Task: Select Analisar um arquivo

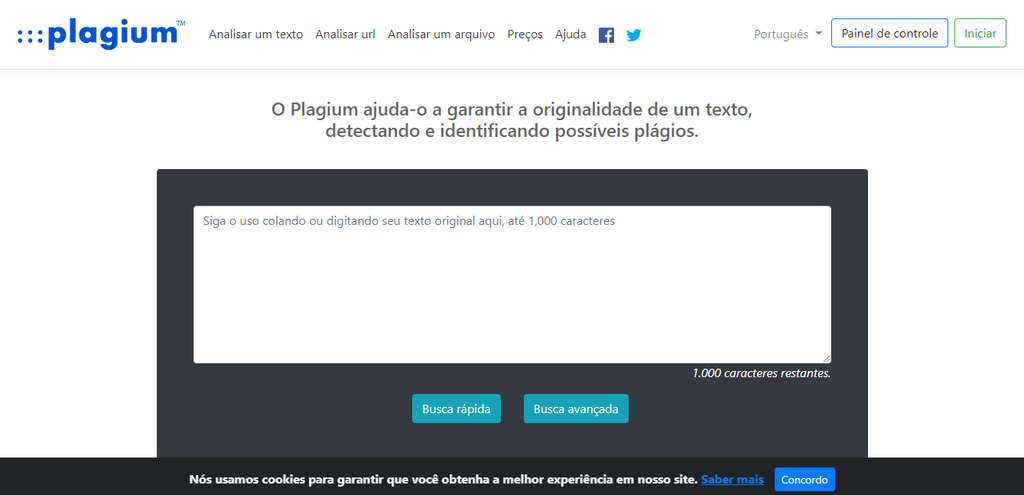Action: [441, 35]
